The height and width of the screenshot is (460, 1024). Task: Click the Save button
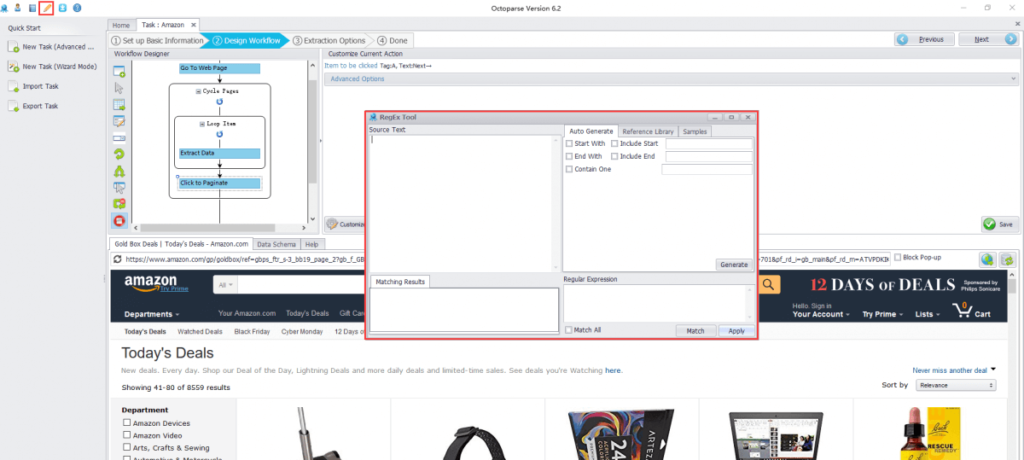pyautogui.click(x=1000, y=224)
